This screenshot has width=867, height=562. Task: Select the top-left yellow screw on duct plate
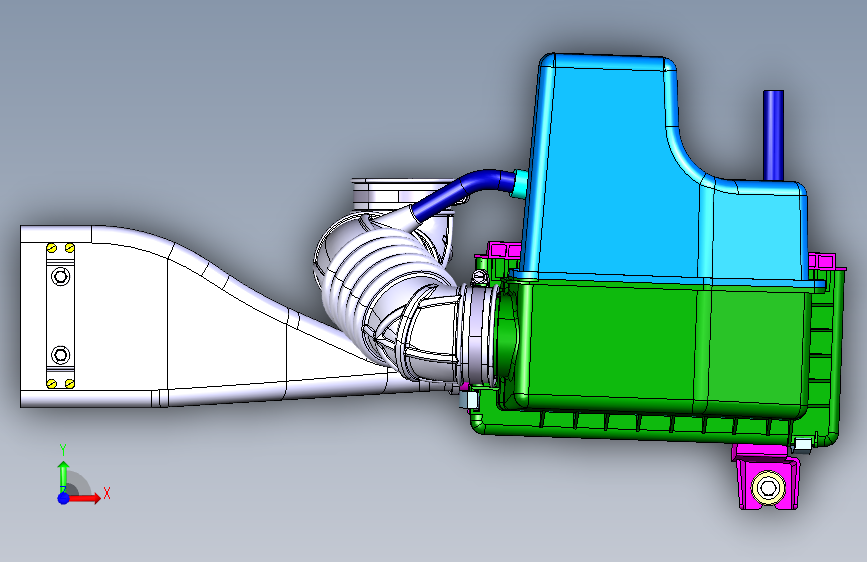pos(52,248)
